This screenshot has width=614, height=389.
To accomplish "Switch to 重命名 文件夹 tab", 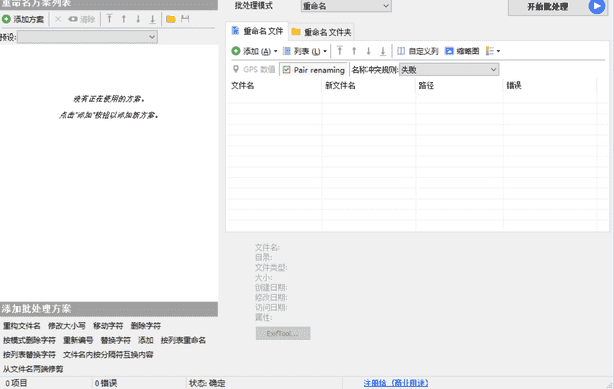I will pyautogui.click(x=321, y=32).
